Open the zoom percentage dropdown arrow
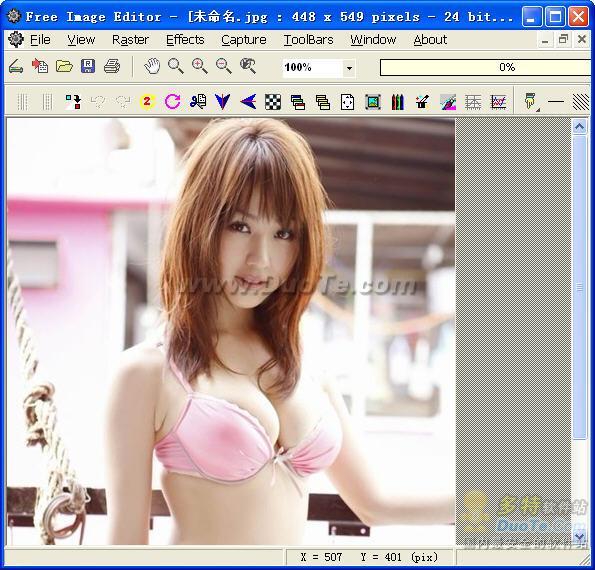Viewport: 595px width, 570px height. coord(349,68)
